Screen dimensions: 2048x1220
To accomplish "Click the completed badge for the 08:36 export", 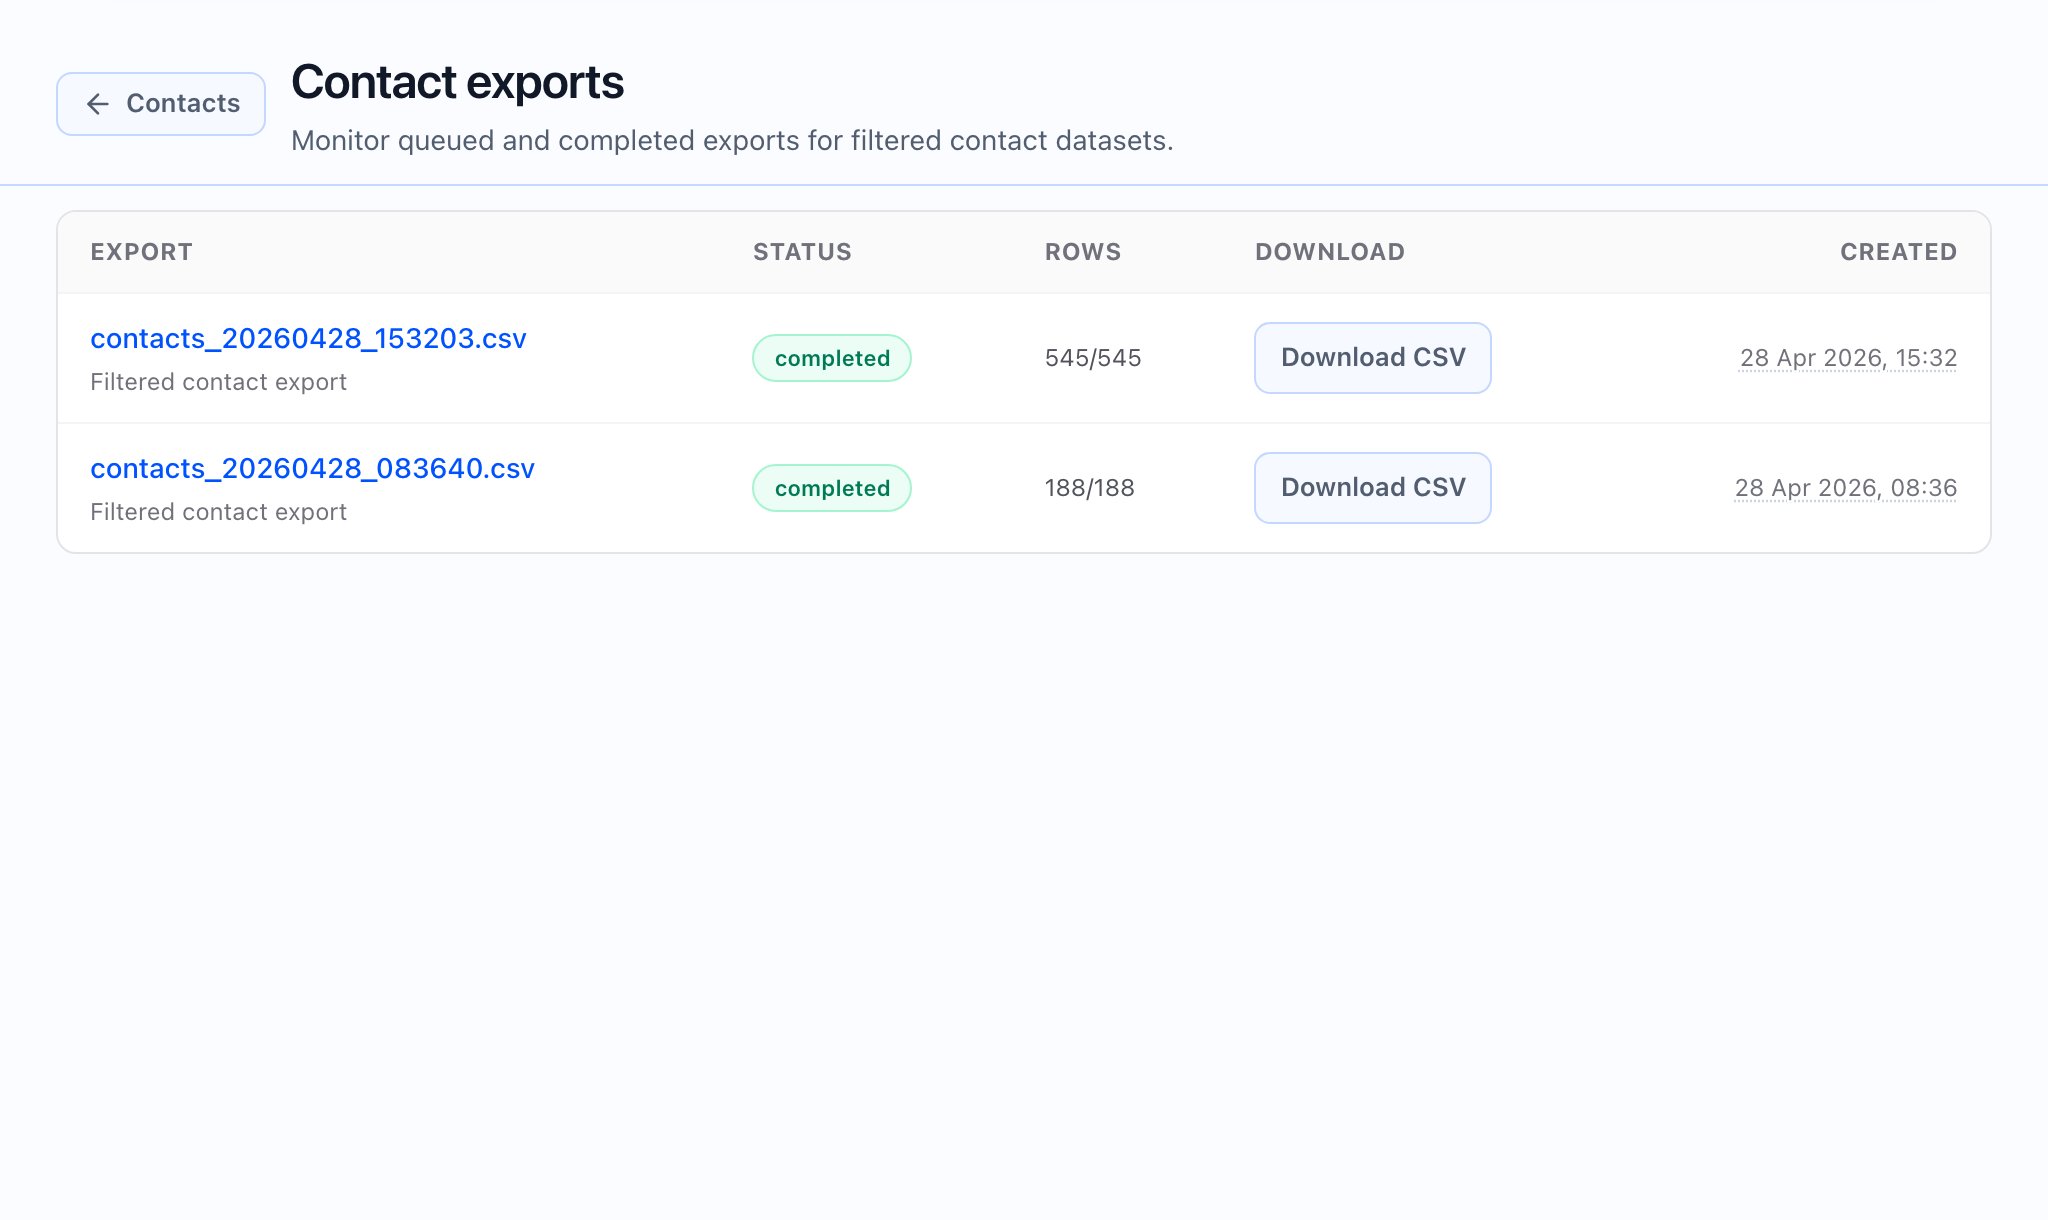I will click(x=832, y=488).
